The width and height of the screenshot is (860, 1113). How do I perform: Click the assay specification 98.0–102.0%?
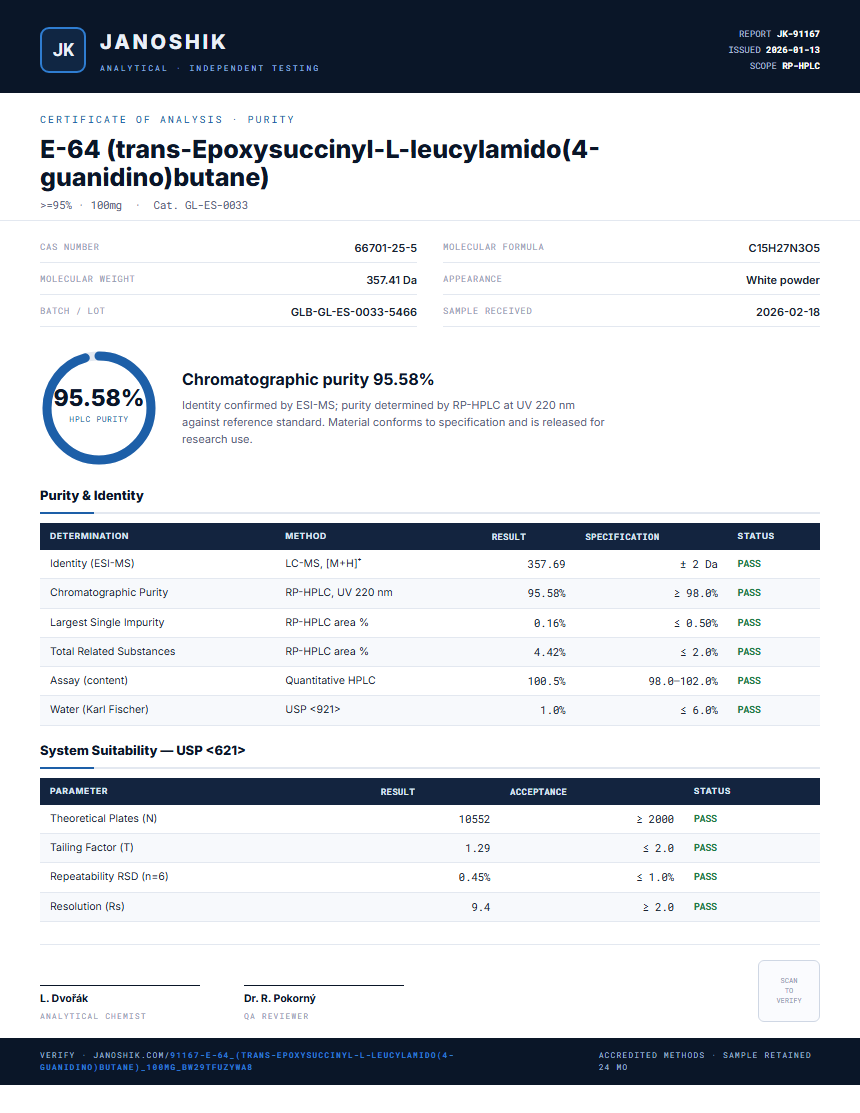click(x=683, y=681)
